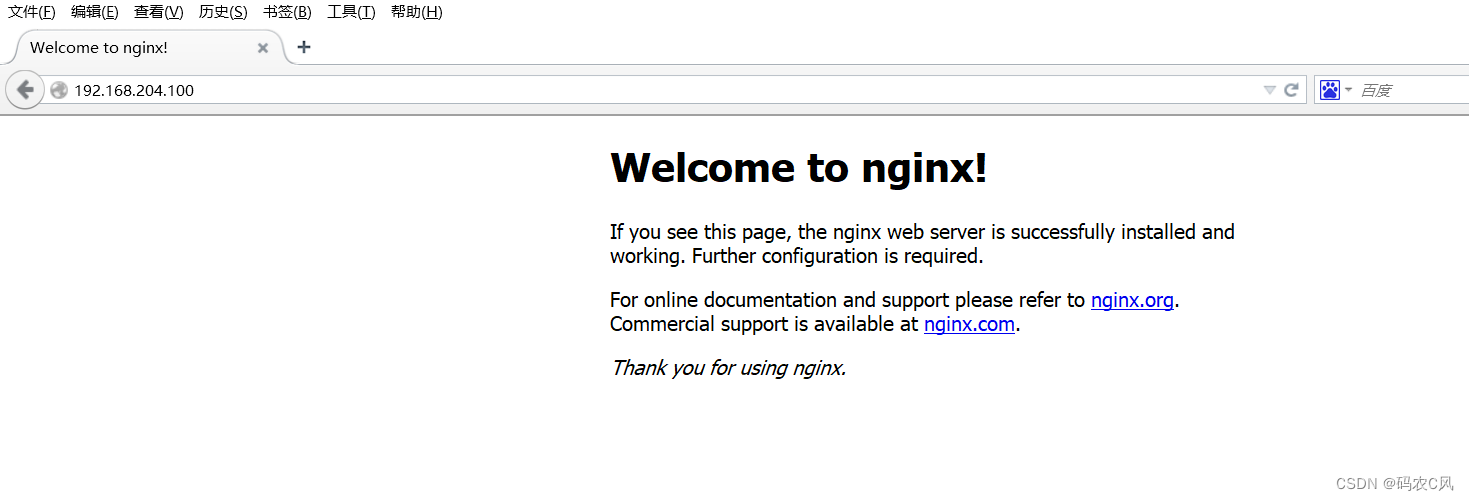This screenshot has height=501, width=1469.
Task: Close the Welcome to nginx! tab
Action: coord(263,48)
